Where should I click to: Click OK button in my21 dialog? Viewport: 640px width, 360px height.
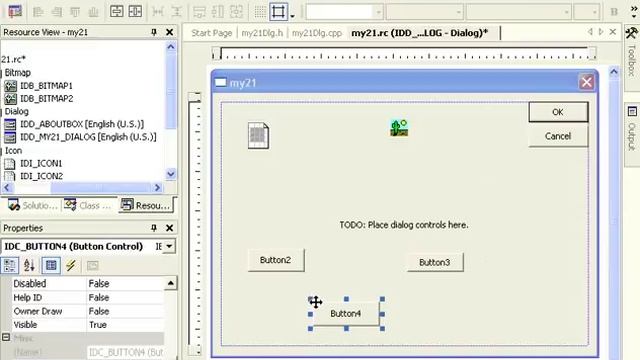coord(558,112)
